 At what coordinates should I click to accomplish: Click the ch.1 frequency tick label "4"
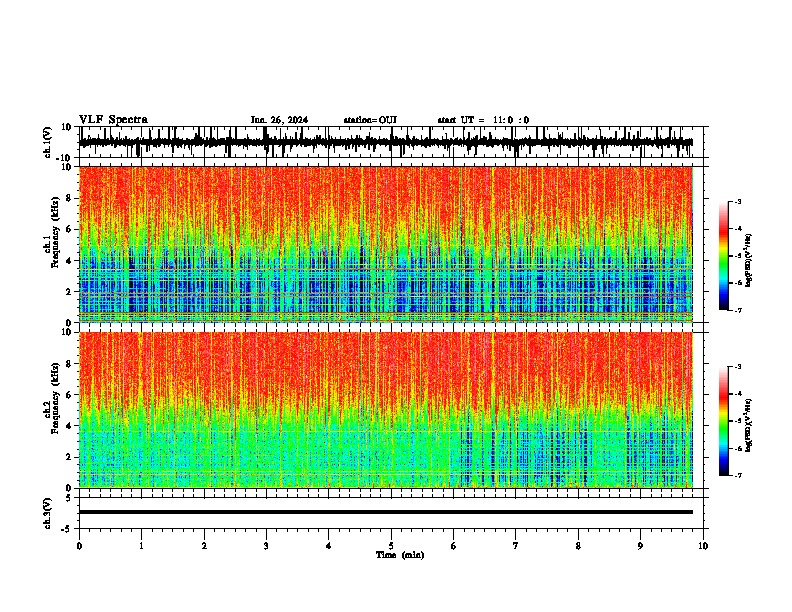[70, 261]
